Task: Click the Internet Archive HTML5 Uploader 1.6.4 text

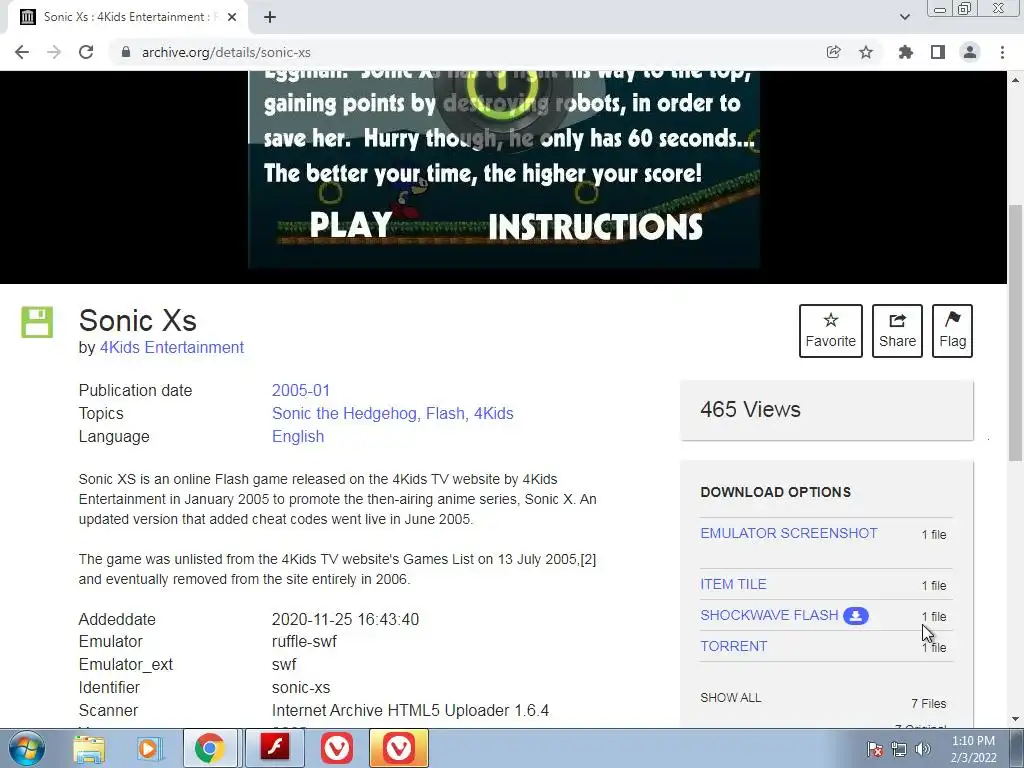Action: pyautogui.click(x=410, y=711)
